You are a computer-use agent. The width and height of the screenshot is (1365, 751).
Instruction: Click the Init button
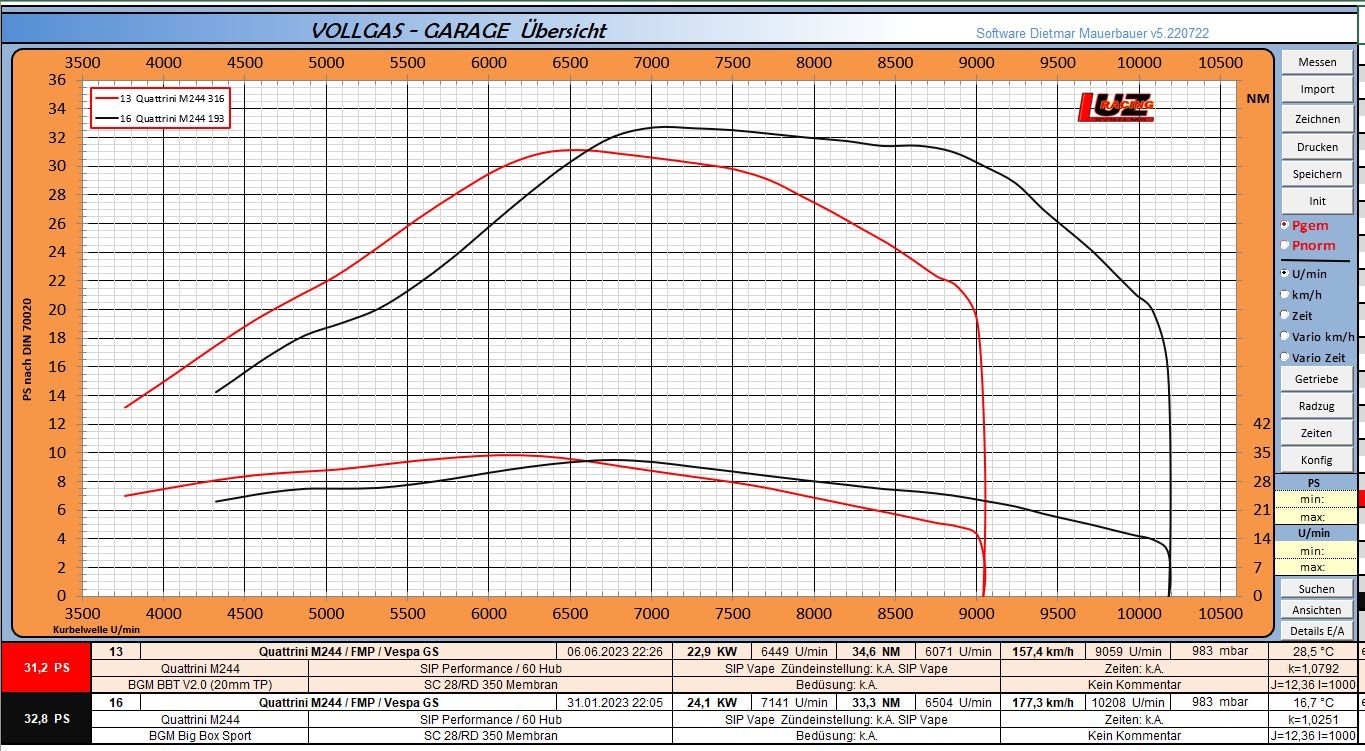click(x=1317, y=201)
